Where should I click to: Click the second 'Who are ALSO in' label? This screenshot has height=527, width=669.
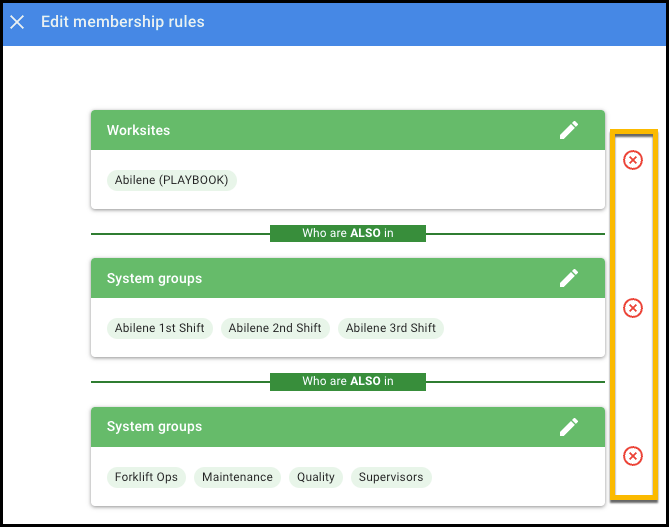click(348, 382)
